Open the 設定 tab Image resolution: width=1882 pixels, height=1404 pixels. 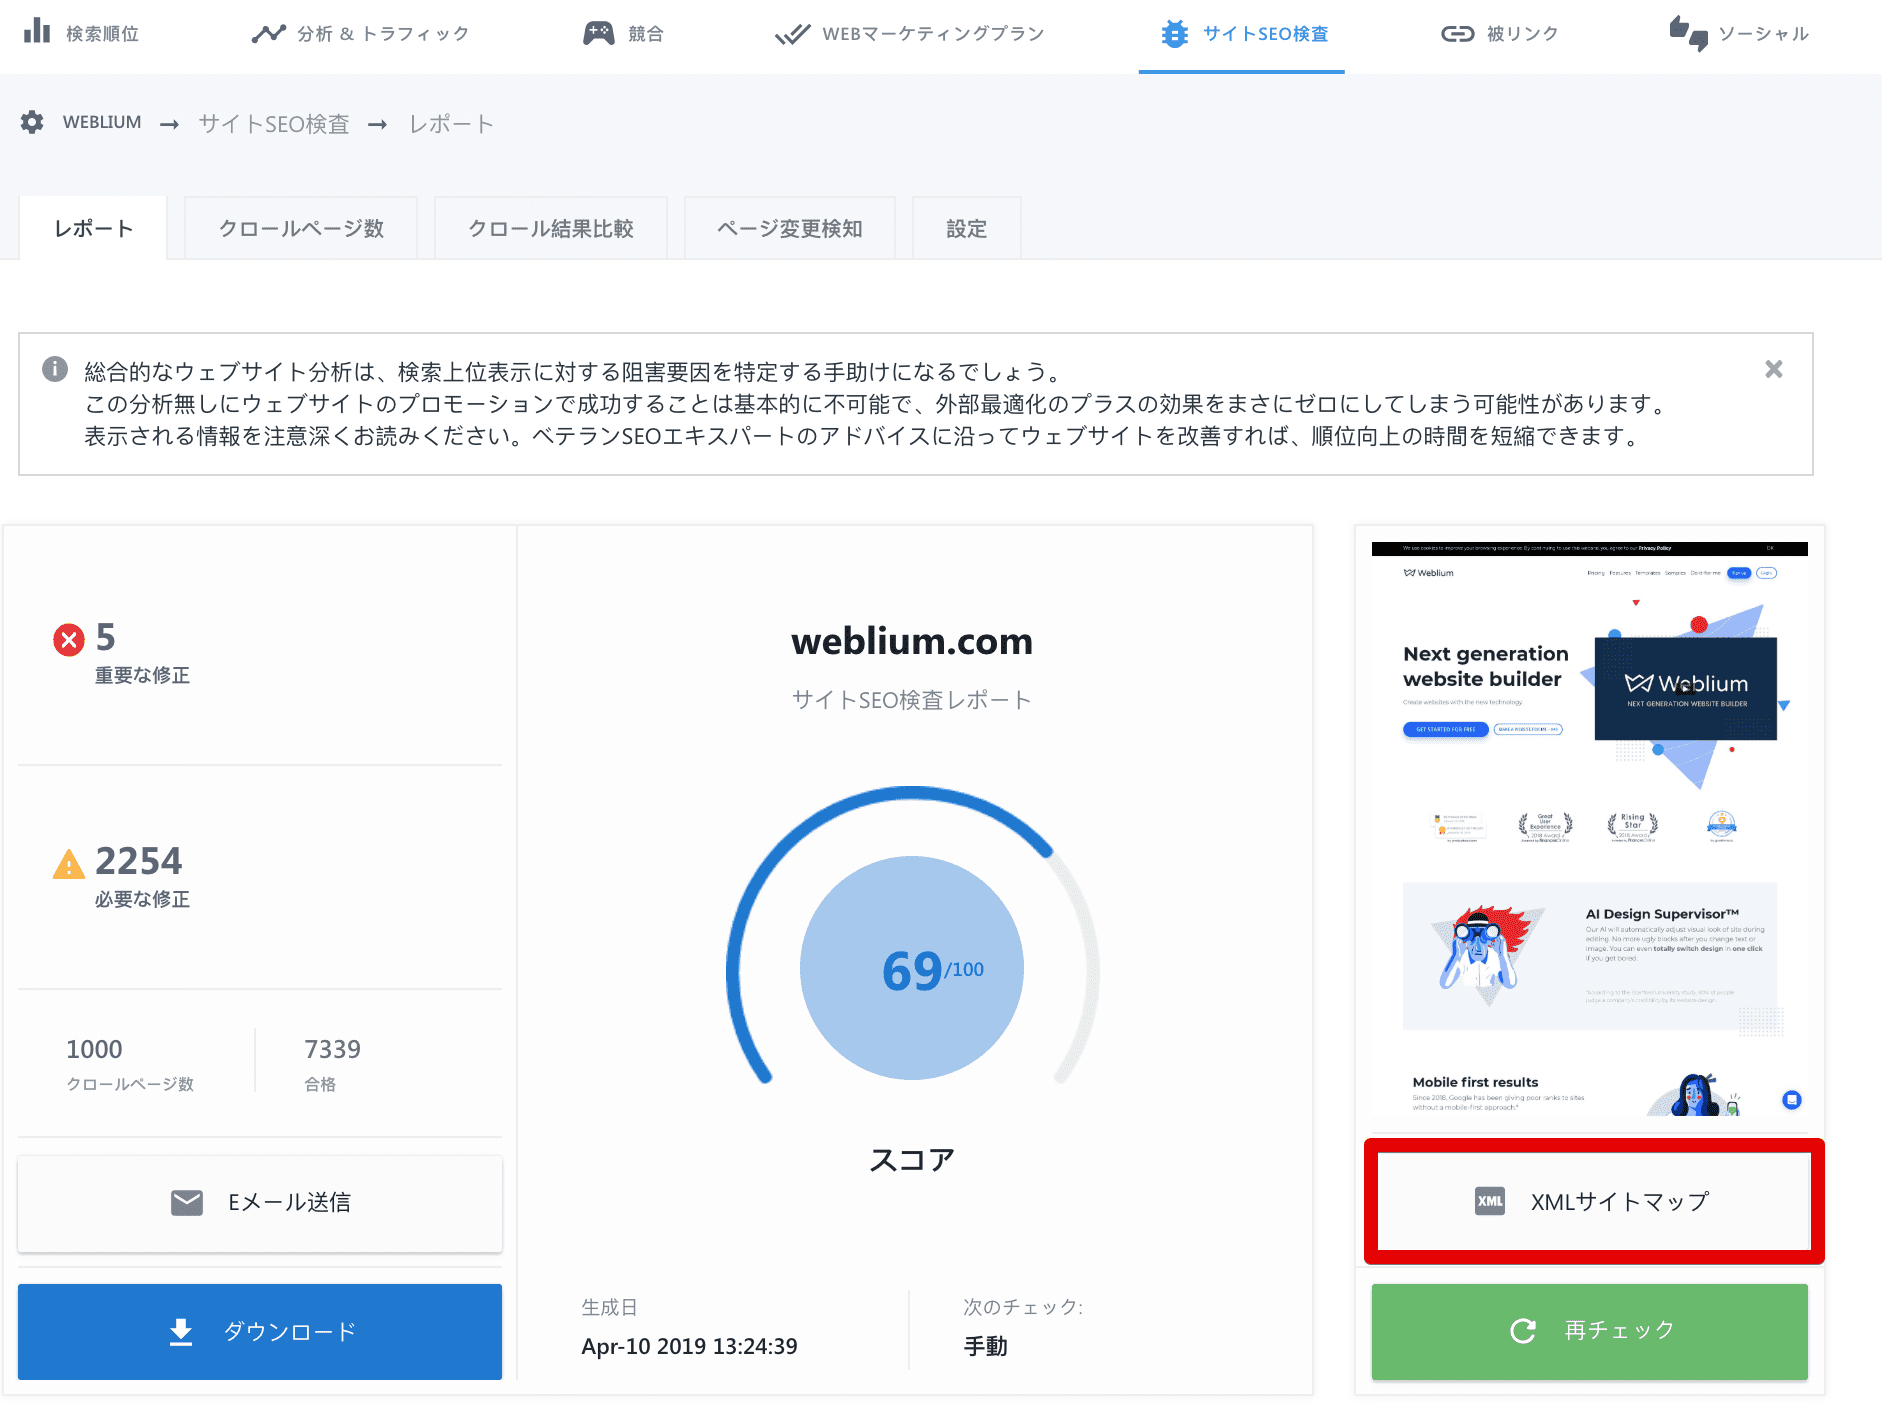(x=965, y=227)
